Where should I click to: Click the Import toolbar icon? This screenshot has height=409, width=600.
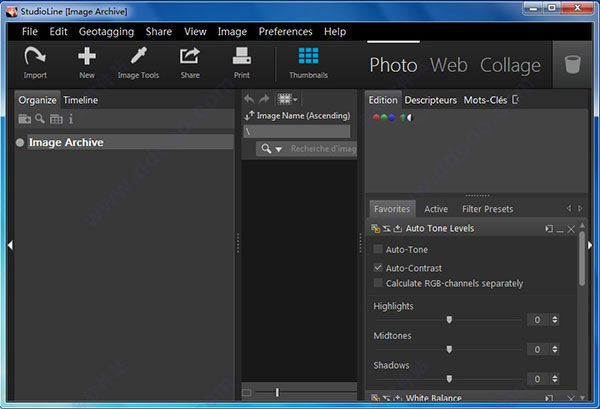[x=35, y=56]
